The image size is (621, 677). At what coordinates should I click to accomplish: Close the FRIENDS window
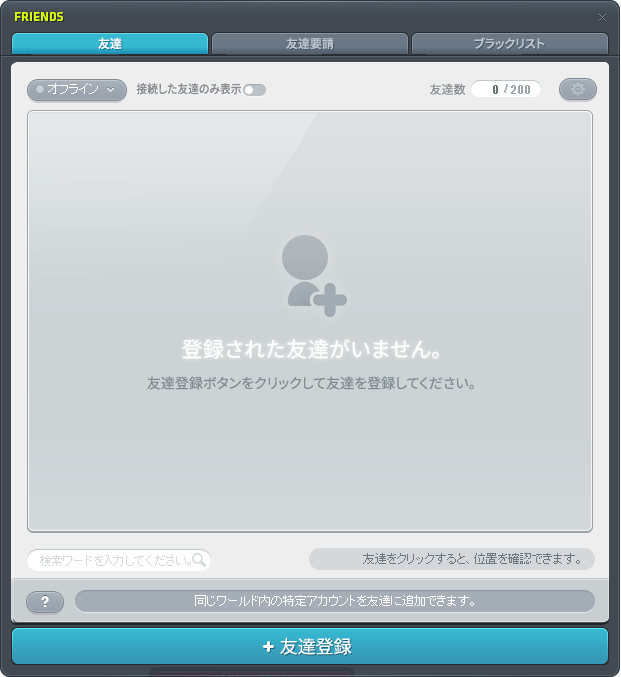pos(602,17)
